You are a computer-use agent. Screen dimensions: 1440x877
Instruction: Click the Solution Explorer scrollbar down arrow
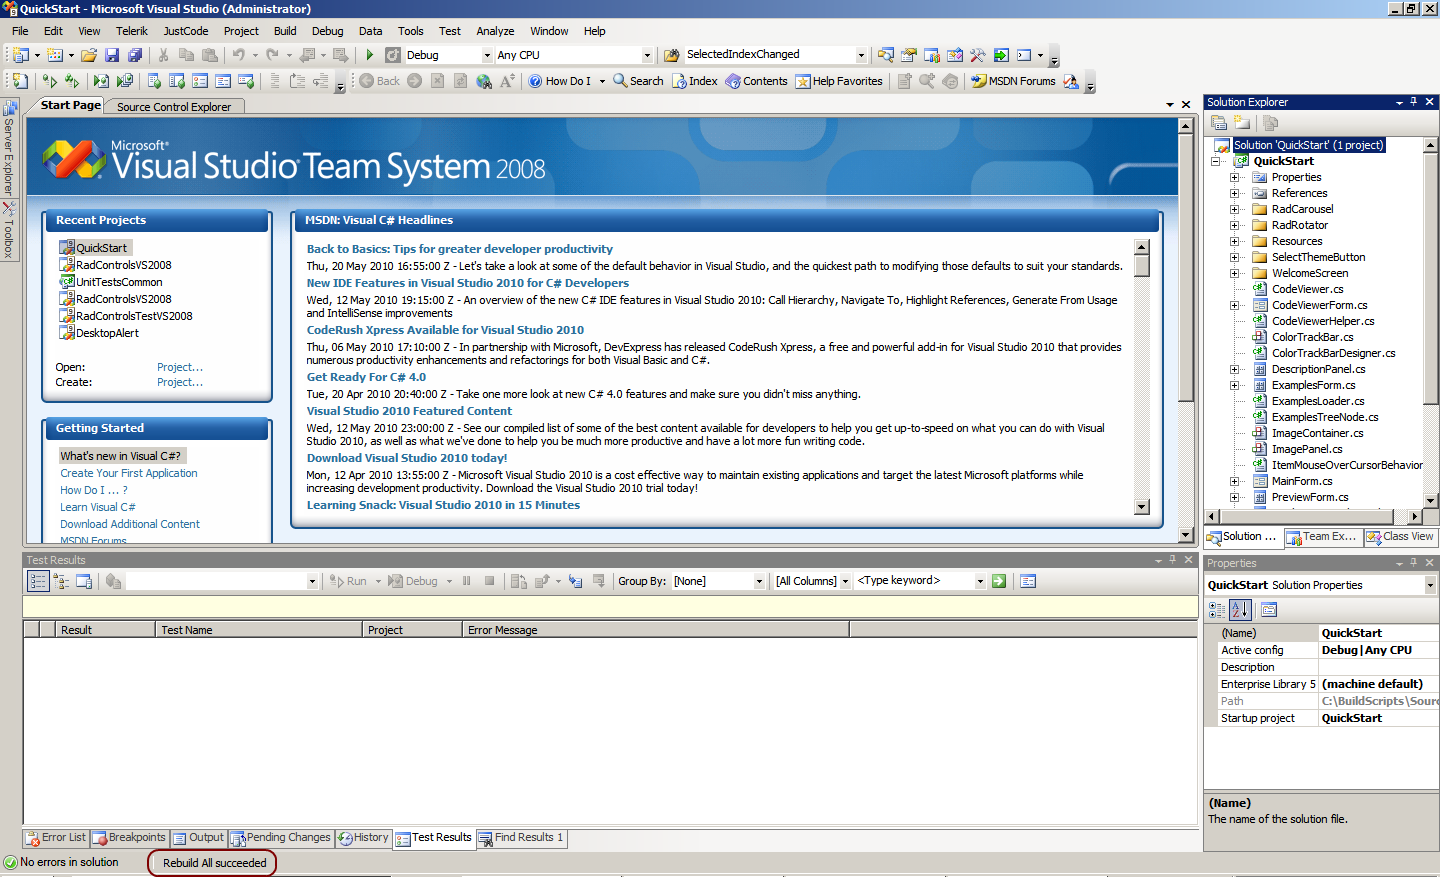1430,501
